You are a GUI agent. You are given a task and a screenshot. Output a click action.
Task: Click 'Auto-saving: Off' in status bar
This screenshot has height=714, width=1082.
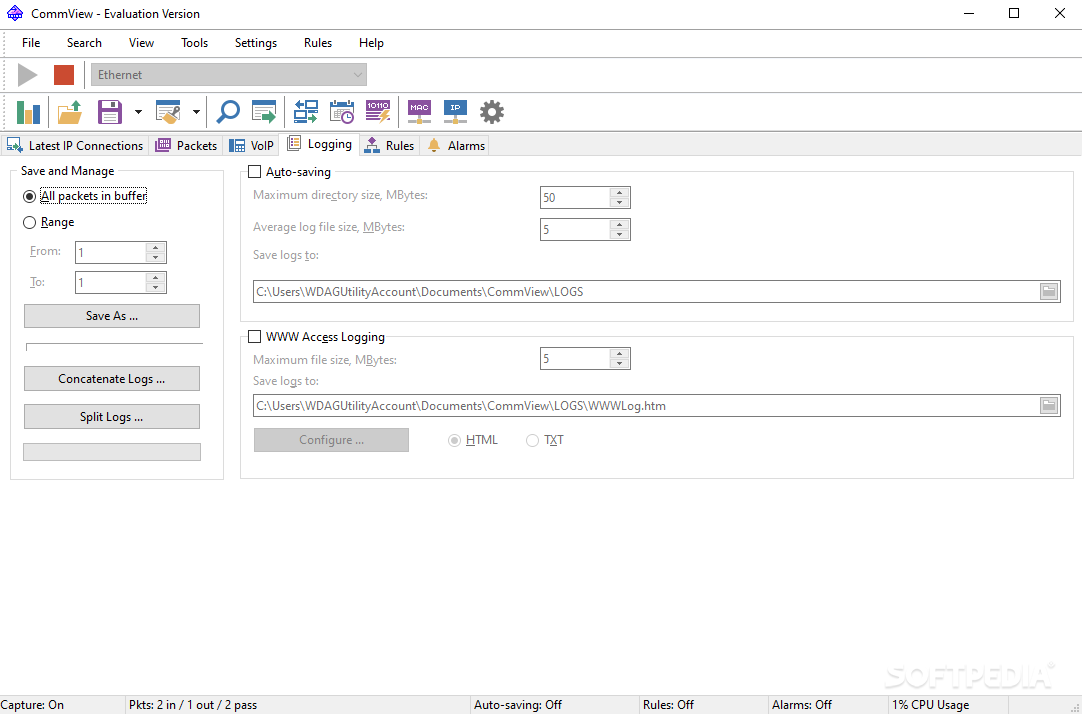click(518, 705)
